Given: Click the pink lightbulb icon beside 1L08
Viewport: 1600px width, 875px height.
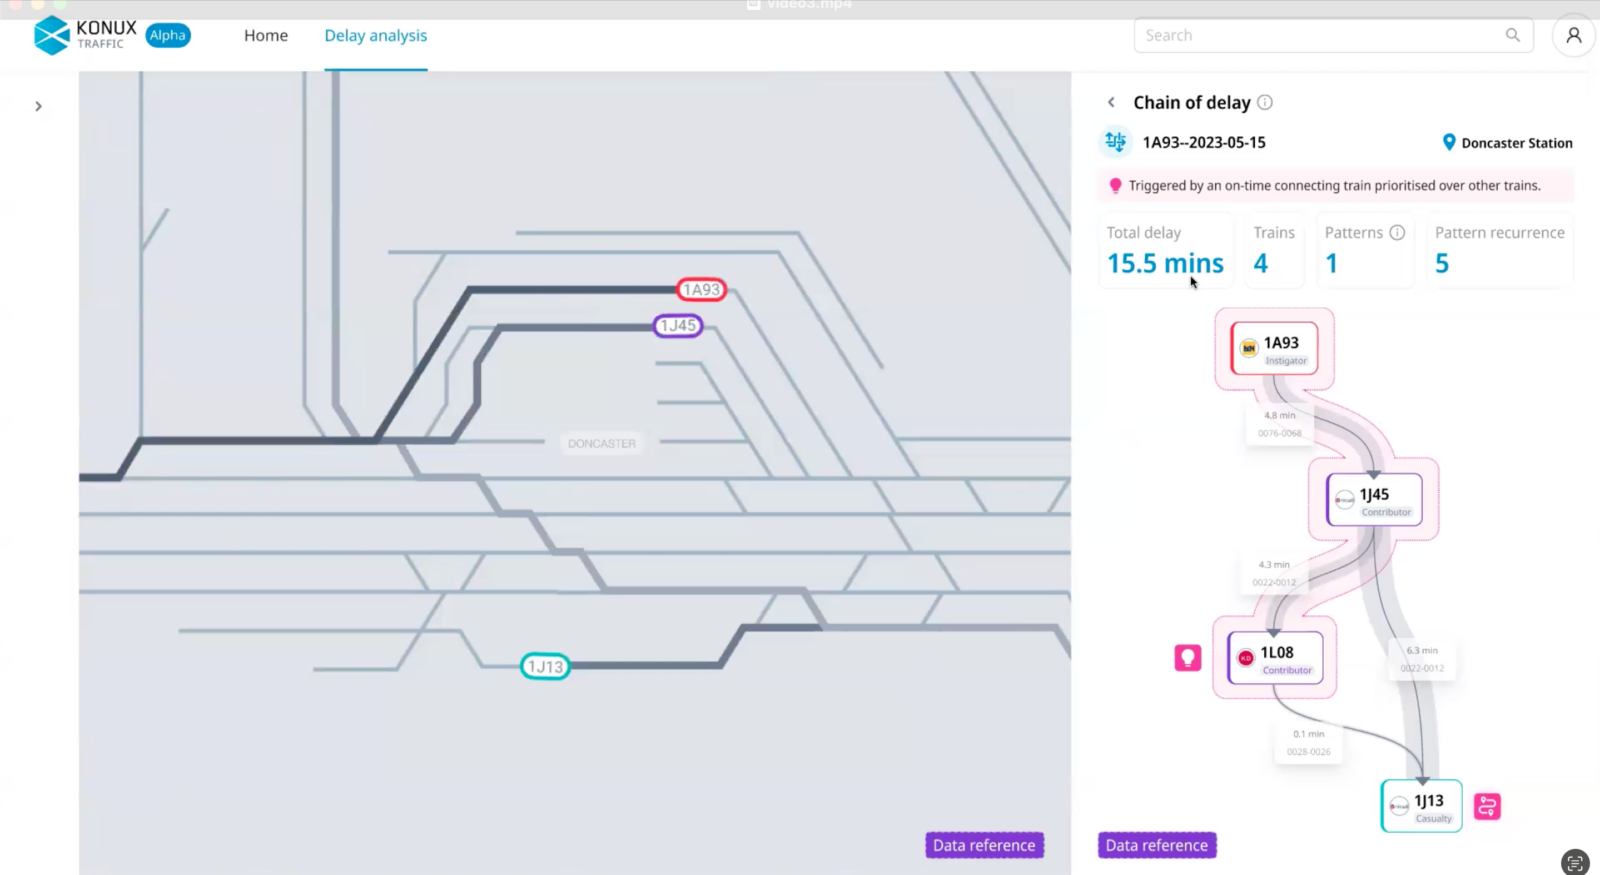Looking at the screenshot, I should pos(1187,657).
